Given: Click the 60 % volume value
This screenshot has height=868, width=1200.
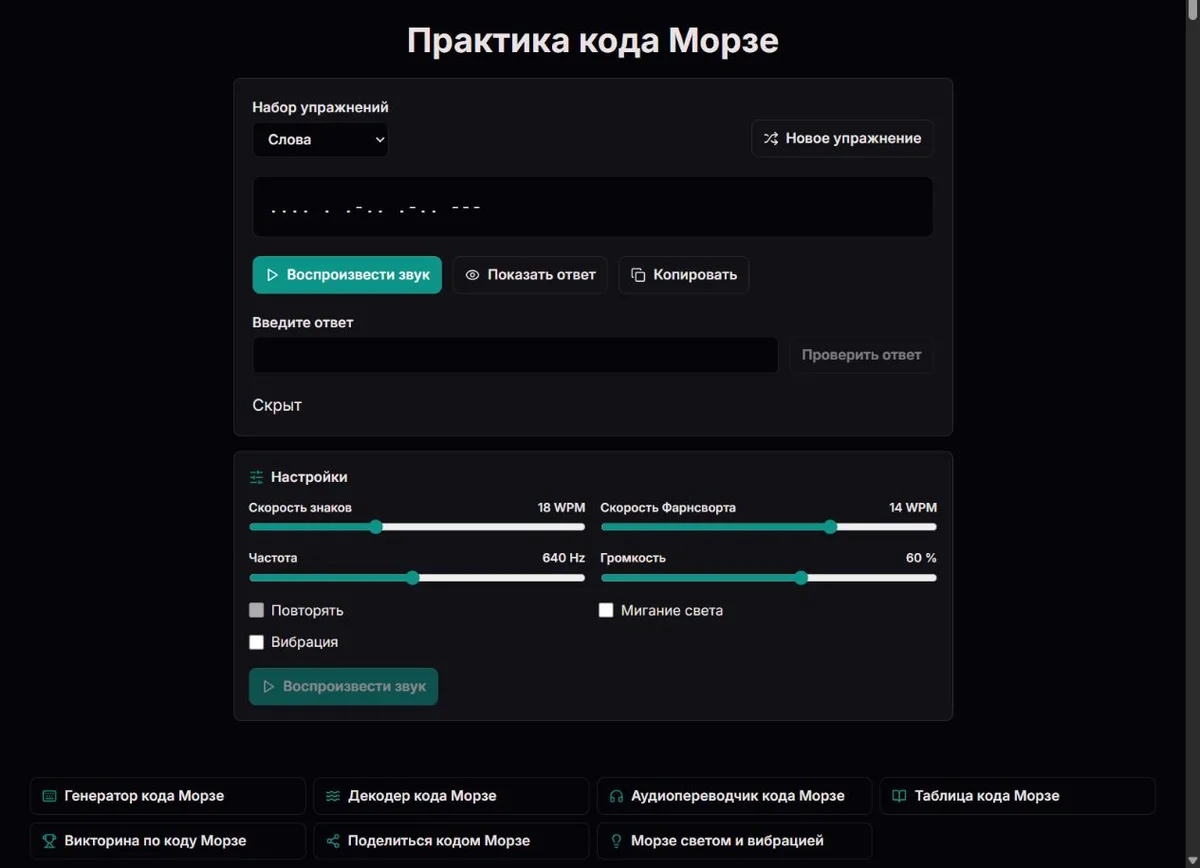Looking at the screenshot, I should (921, 558).
